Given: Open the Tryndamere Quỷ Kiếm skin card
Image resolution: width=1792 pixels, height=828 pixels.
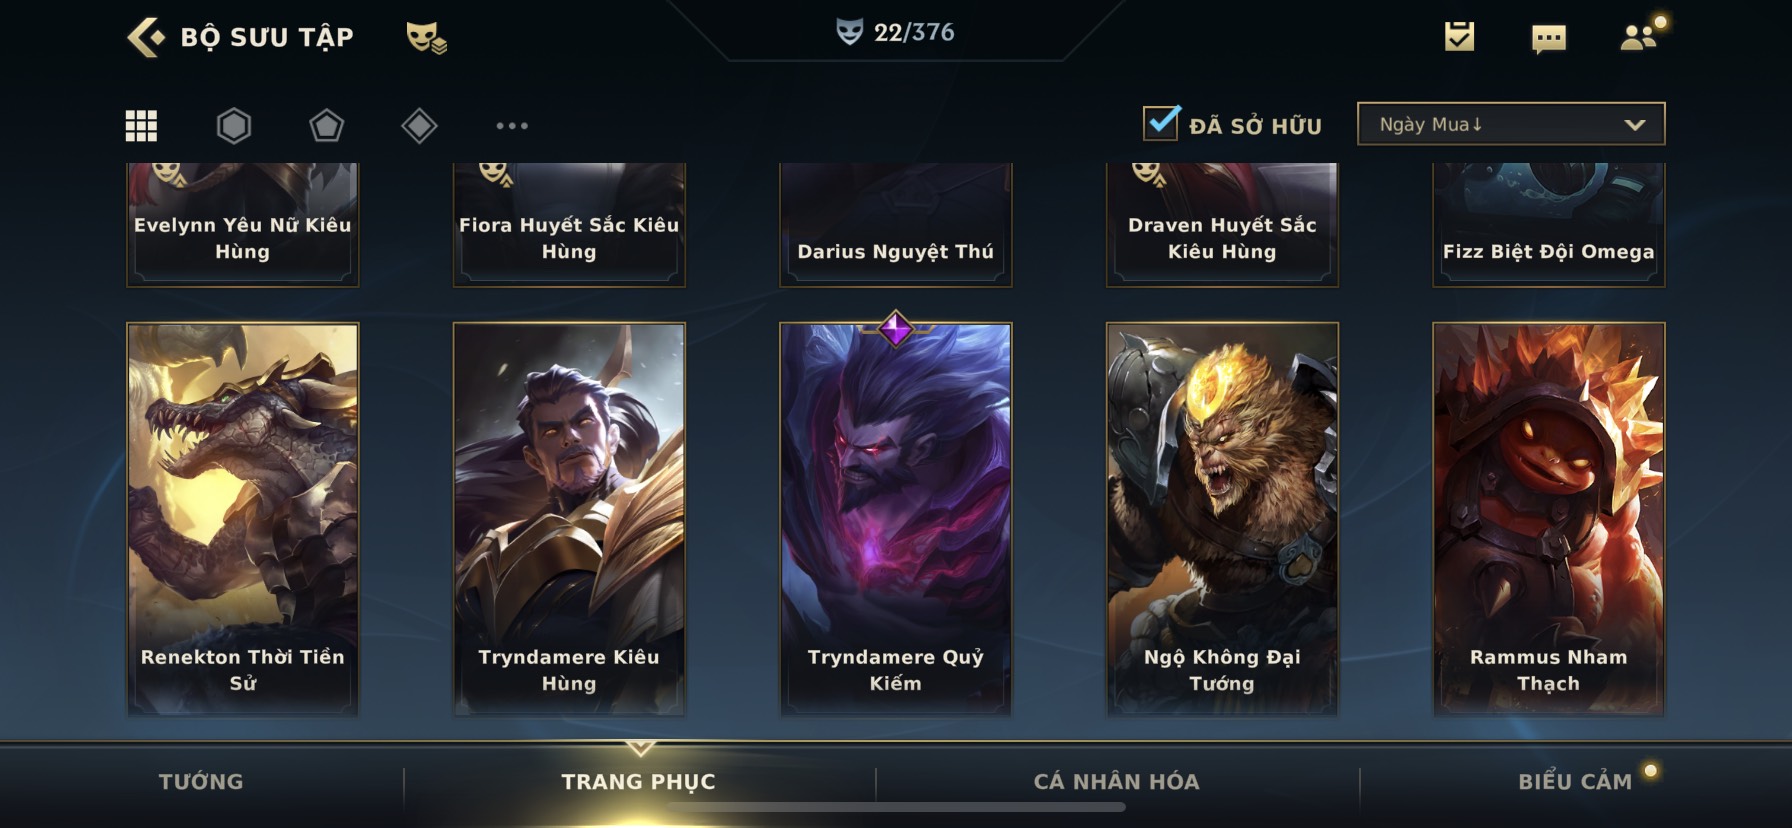Looking at the screenshot, I should click(x=896, y=518).
